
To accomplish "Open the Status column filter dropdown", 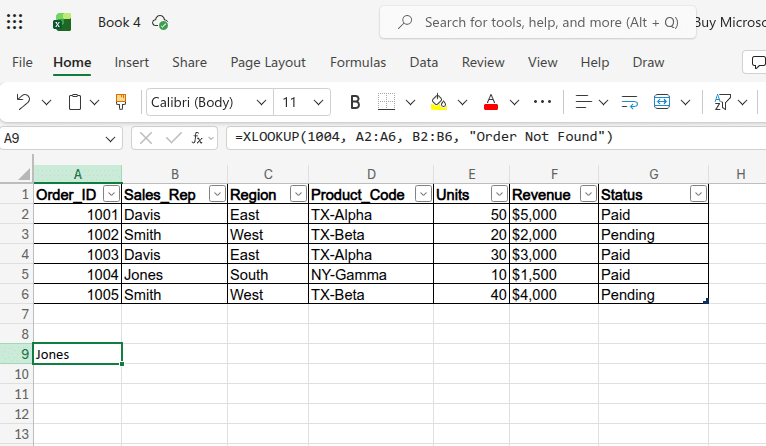I will 698,195.
